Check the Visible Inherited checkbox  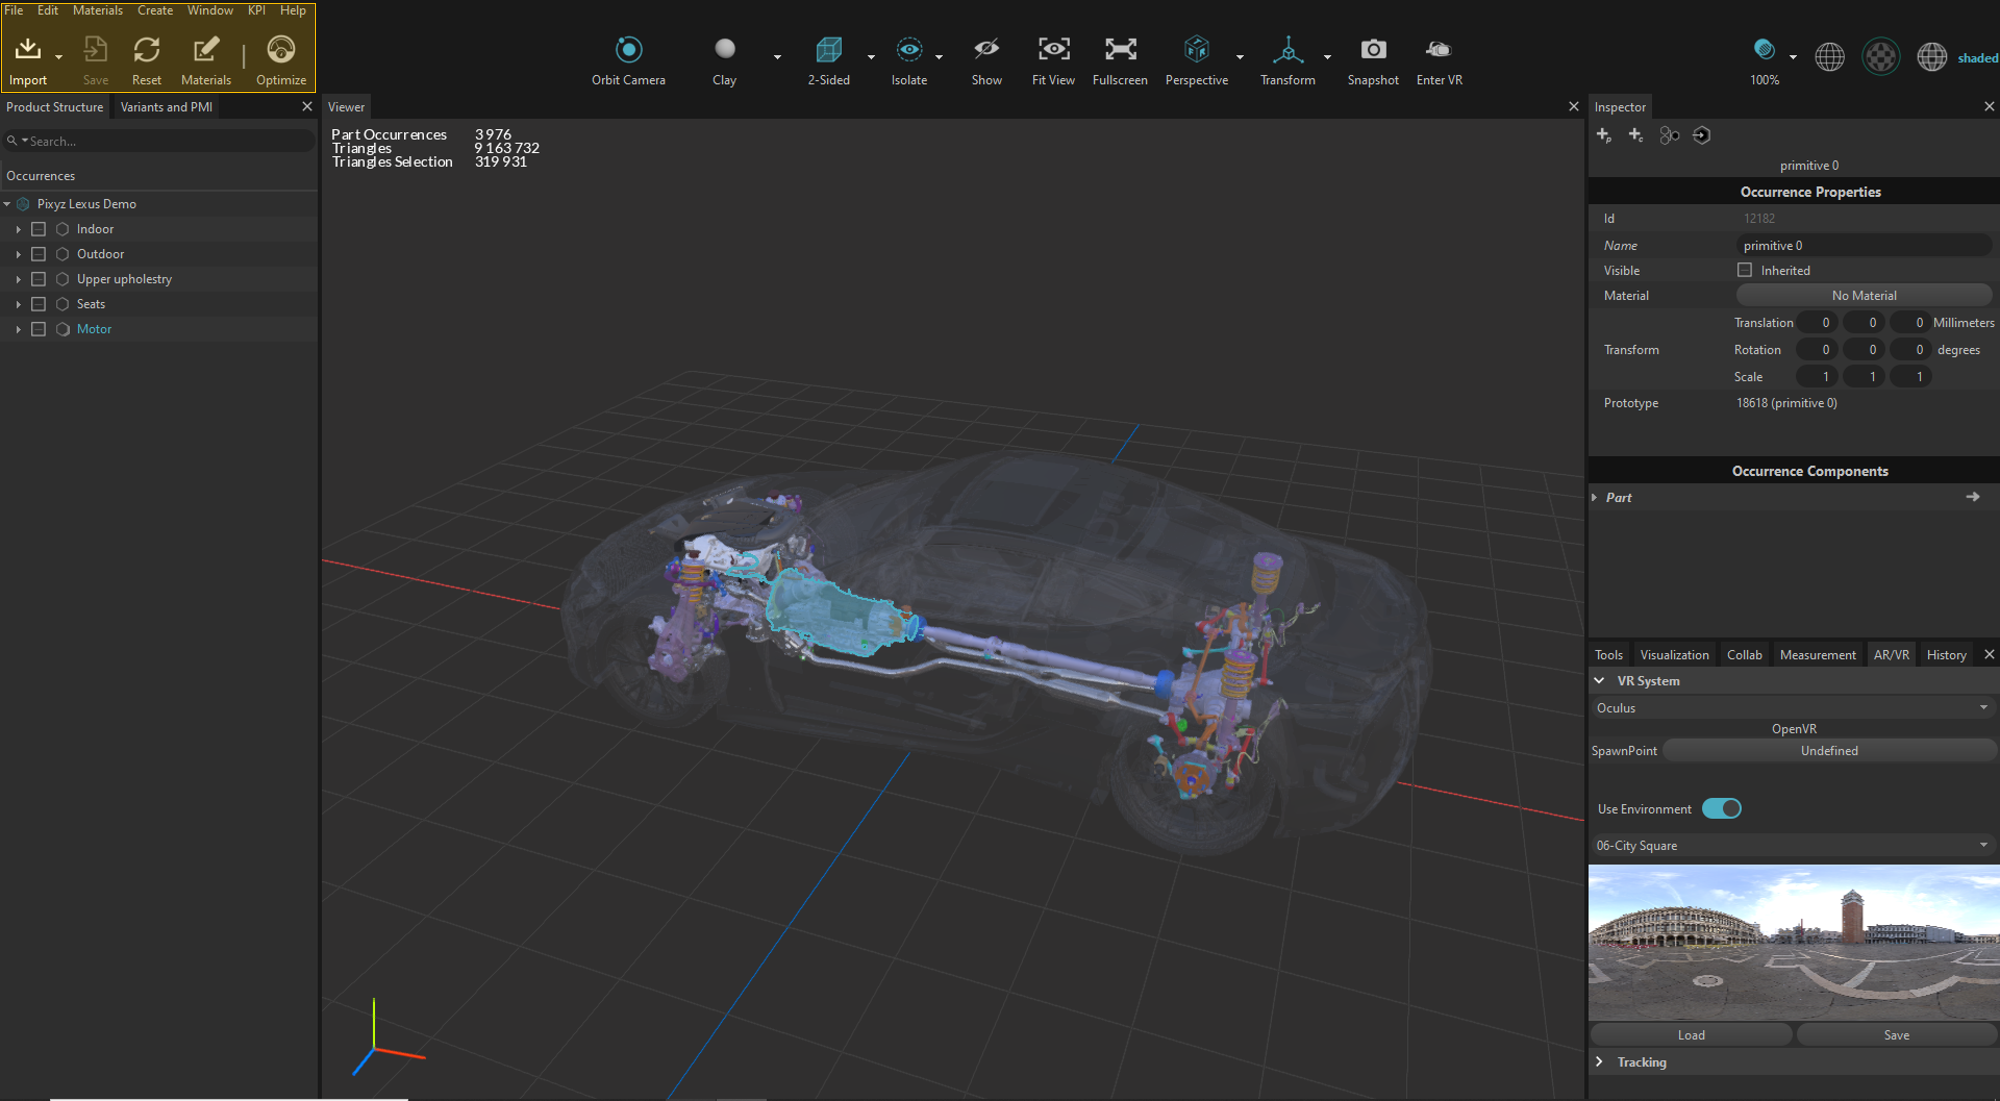coord(1745,270)
